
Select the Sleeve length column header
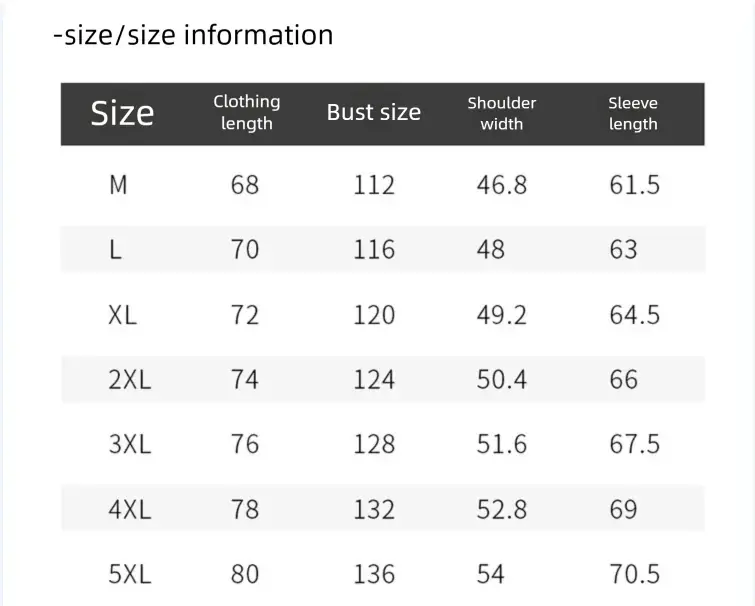click(633, 113)
